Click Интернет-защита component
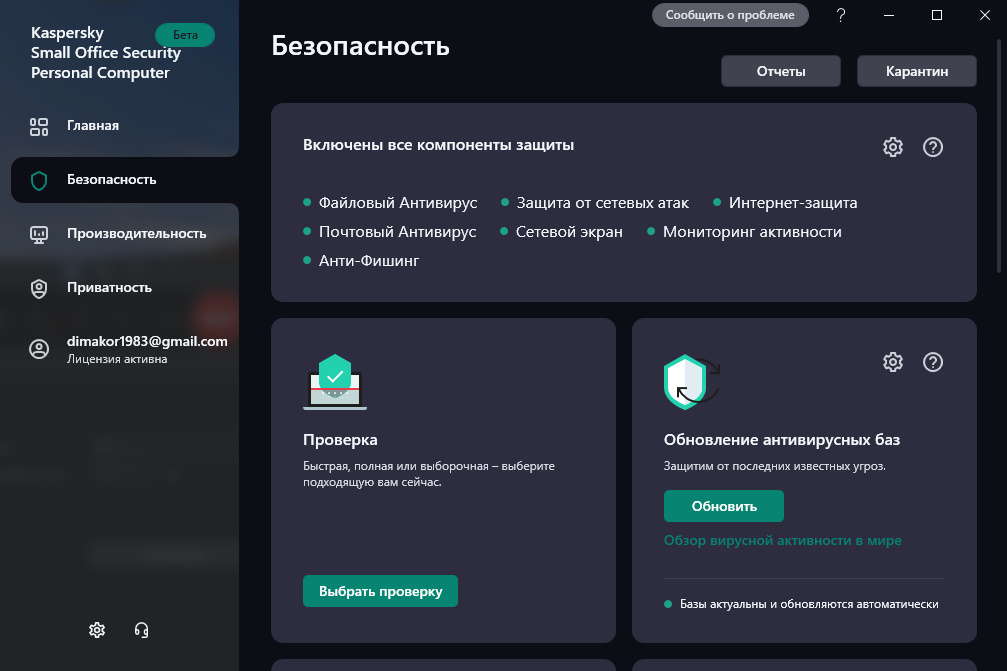This screenshot has width=1007, height=671. pyautogui.click(x=785, y=203)
